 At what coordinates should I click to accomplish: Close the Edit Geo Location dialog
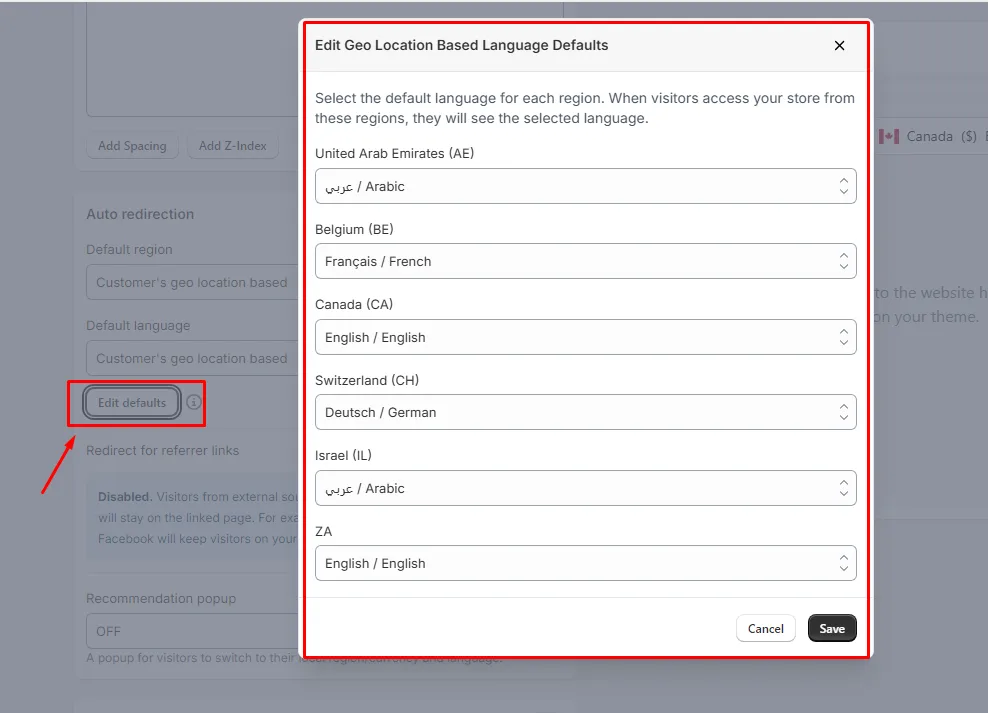[839, 45]
